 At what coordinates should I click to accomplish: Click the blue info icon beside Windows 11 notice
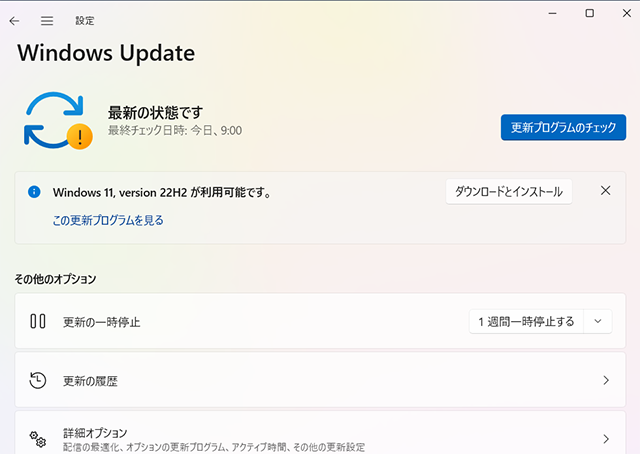[34, 191]
